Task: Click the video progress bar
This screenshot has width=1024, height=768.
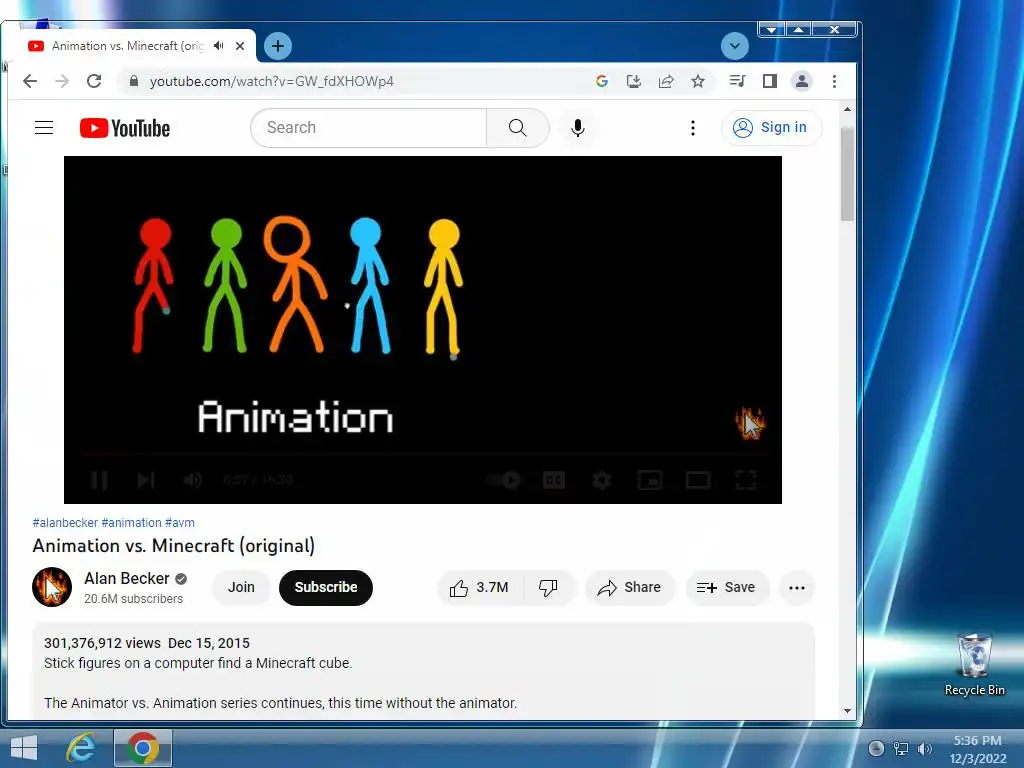Action: 423,453
